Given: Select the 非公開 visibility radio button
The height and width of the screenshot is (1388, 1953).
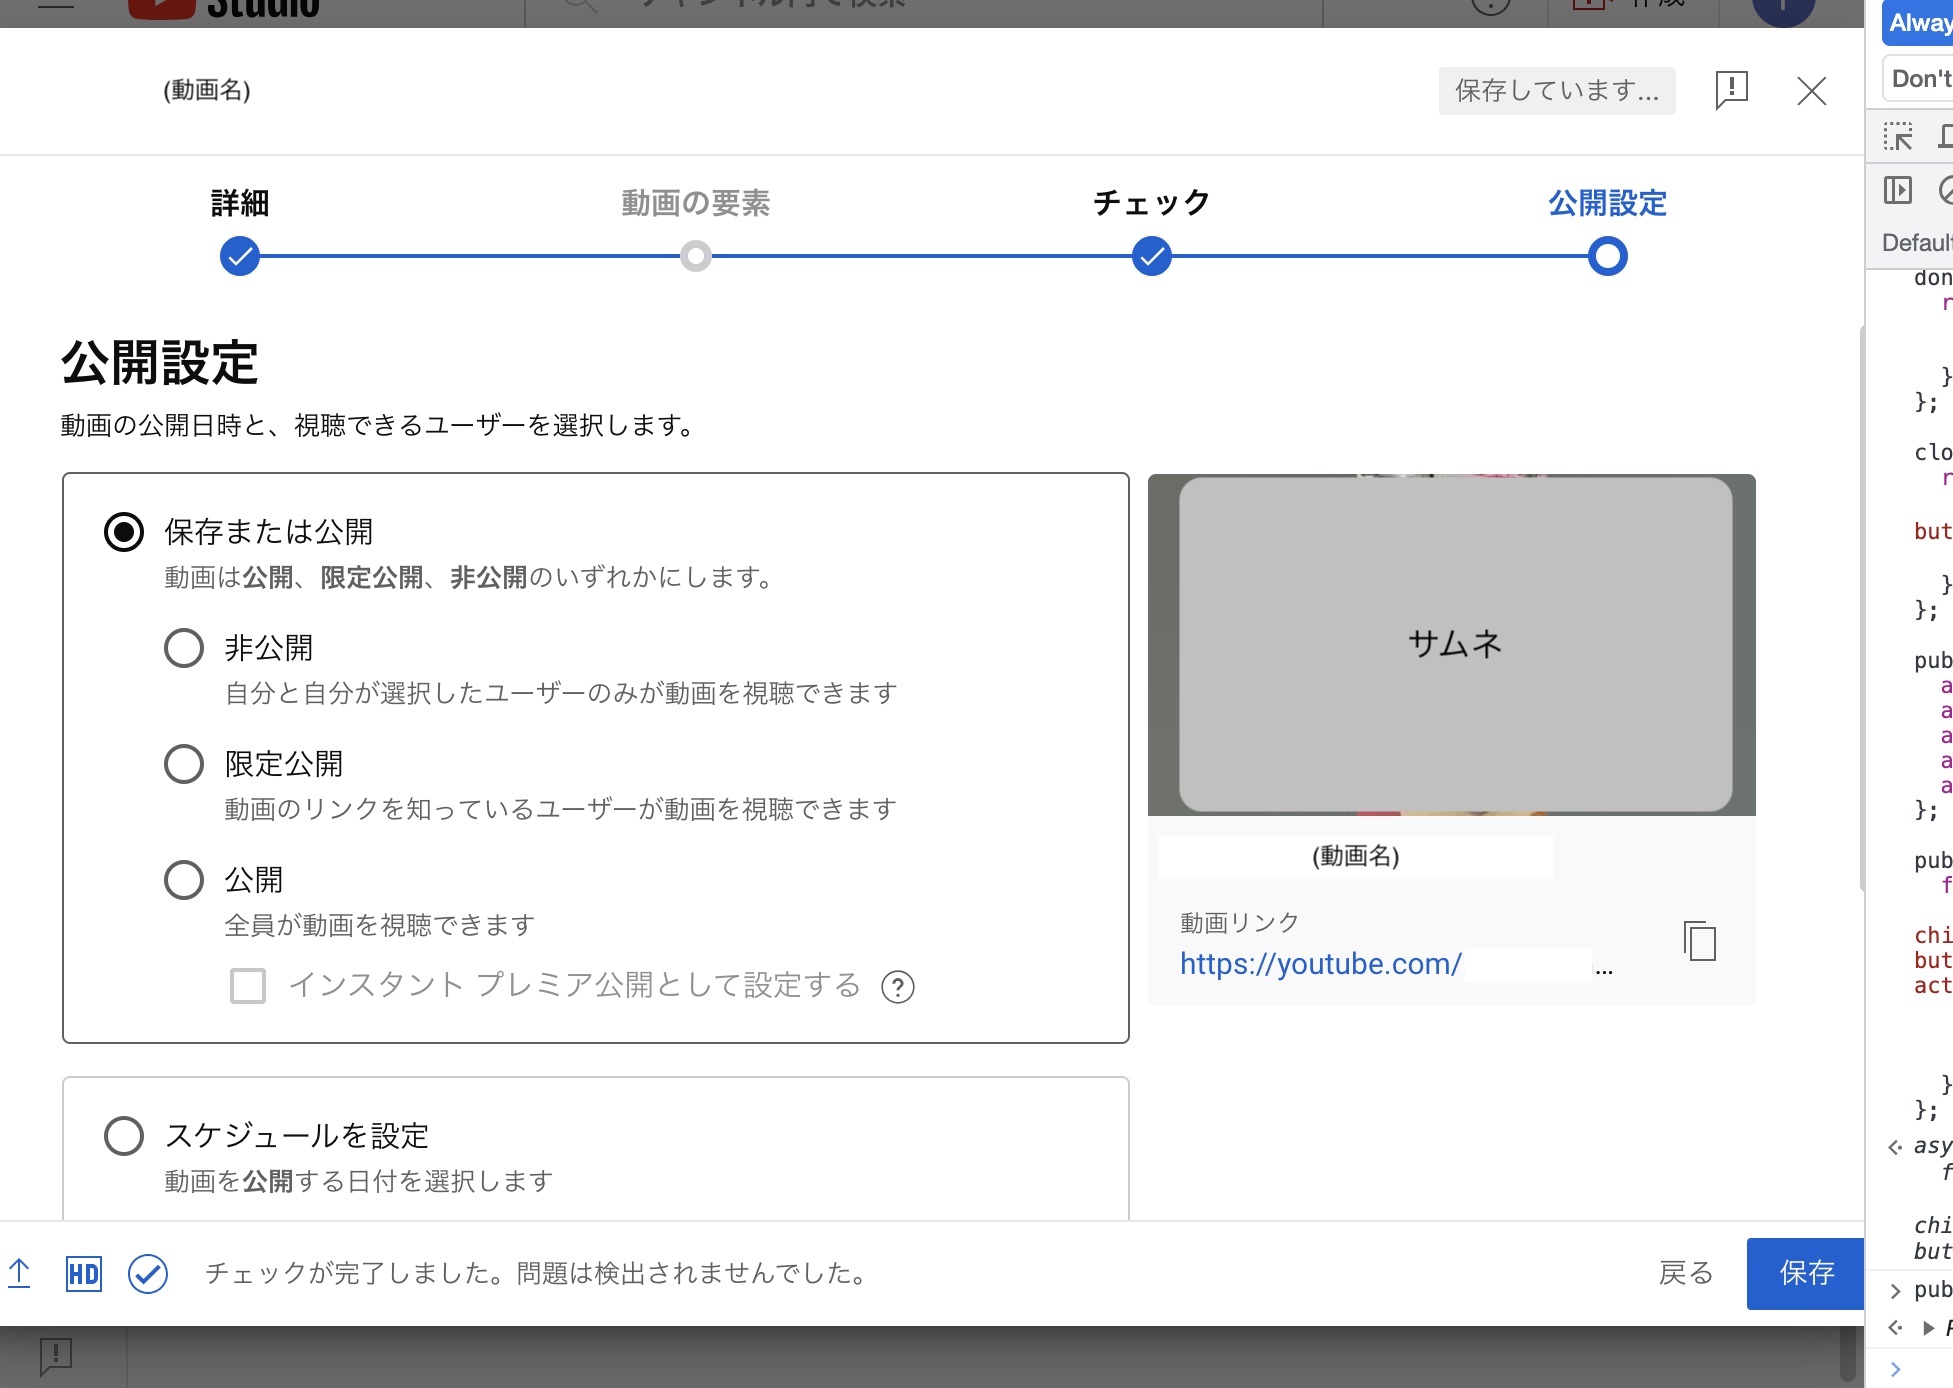Looking at the screenshot, I should [184, 648].
